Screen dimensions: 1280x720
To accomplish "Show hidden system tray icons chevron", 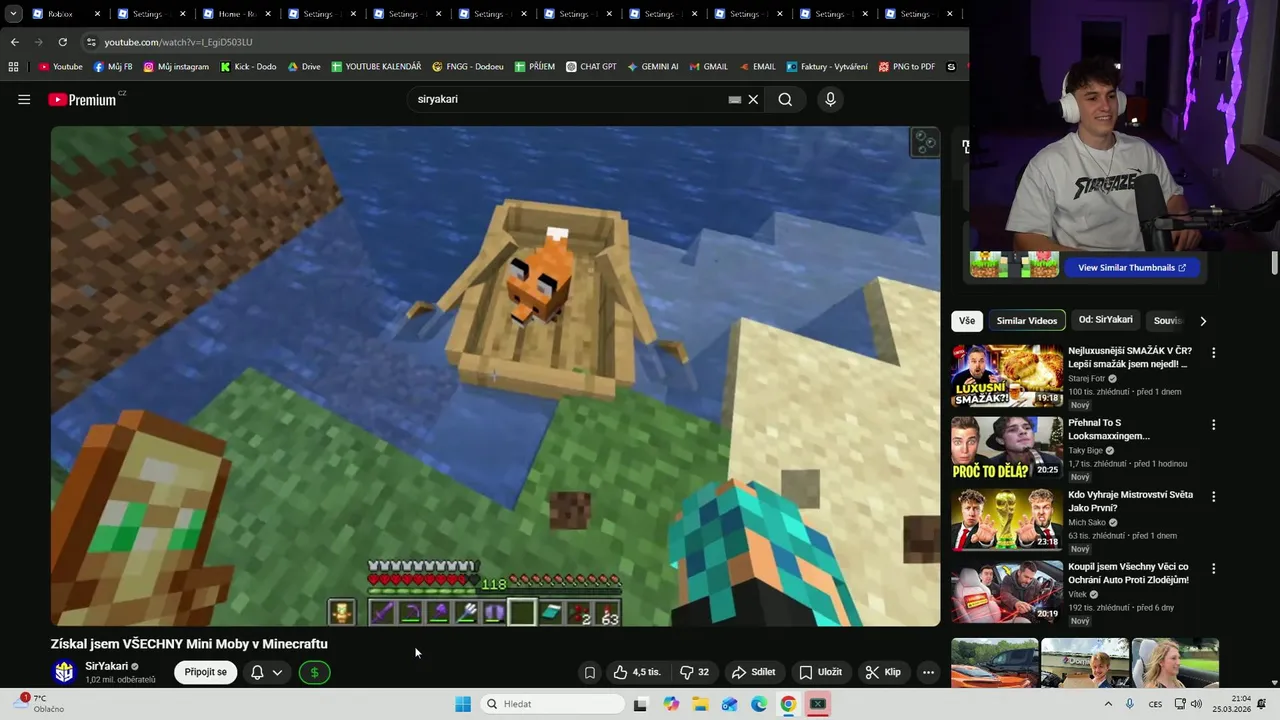I will [1108, 704].
